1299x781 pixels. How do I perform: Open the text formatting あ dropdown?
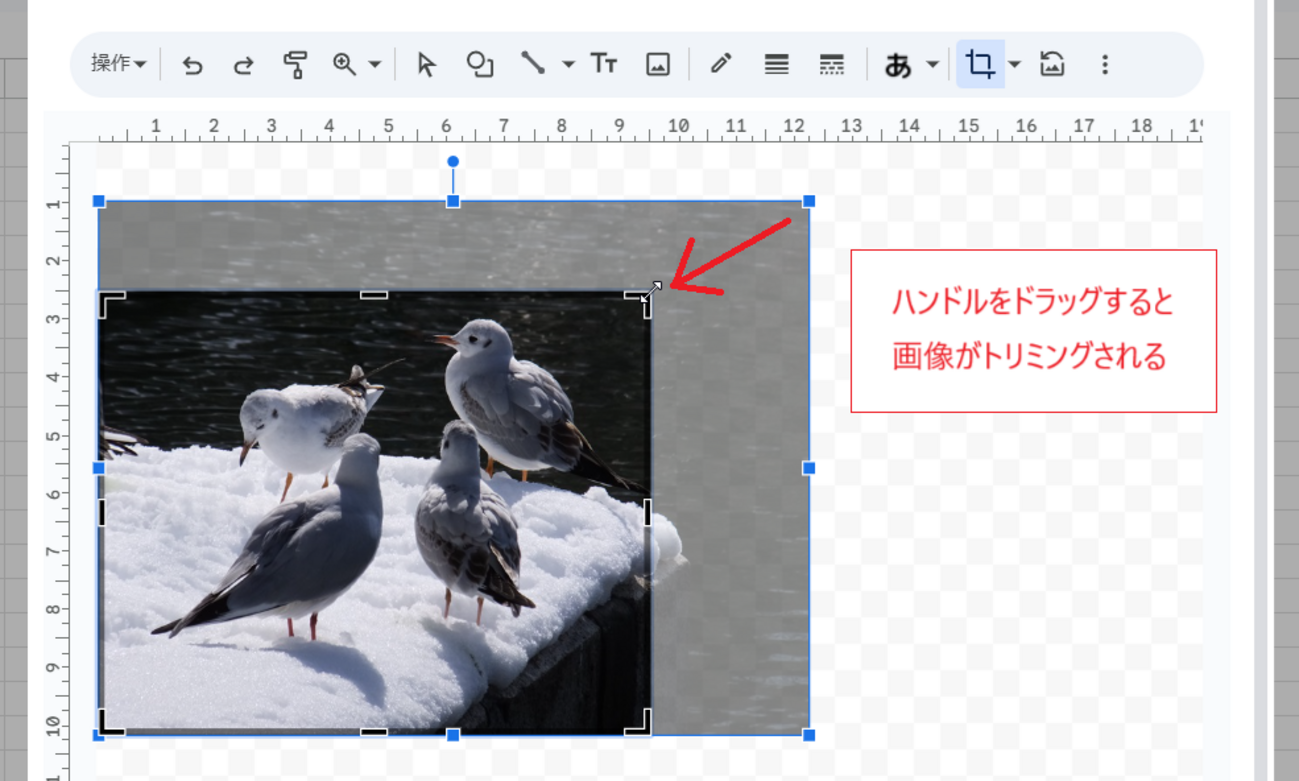[930, 63]
